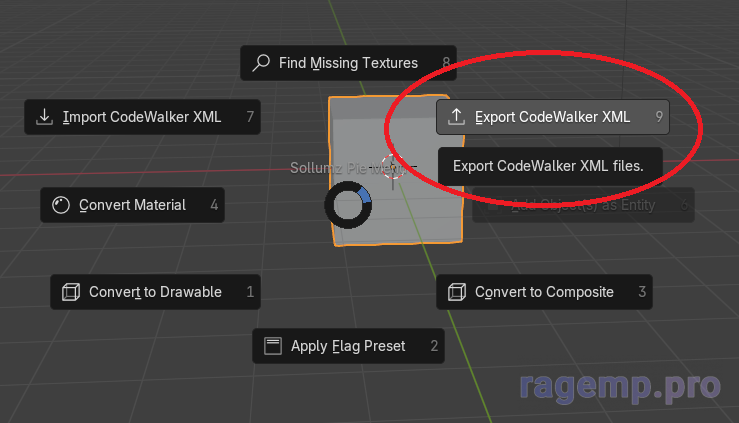Open Apply Flag Preset option

(348, 347)
